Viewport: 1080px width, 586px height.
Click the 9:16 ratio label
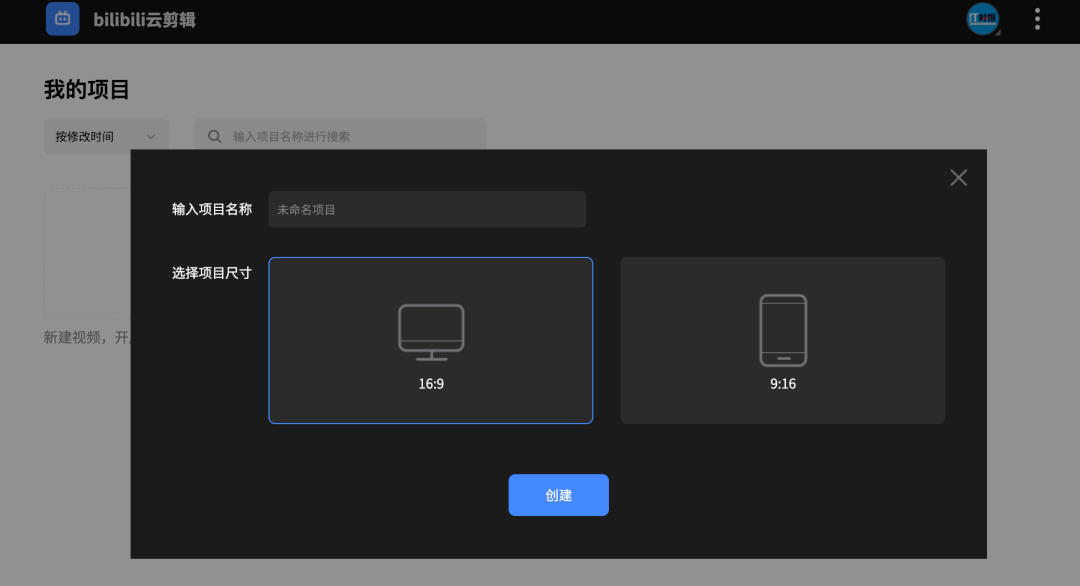click(782, 384)
